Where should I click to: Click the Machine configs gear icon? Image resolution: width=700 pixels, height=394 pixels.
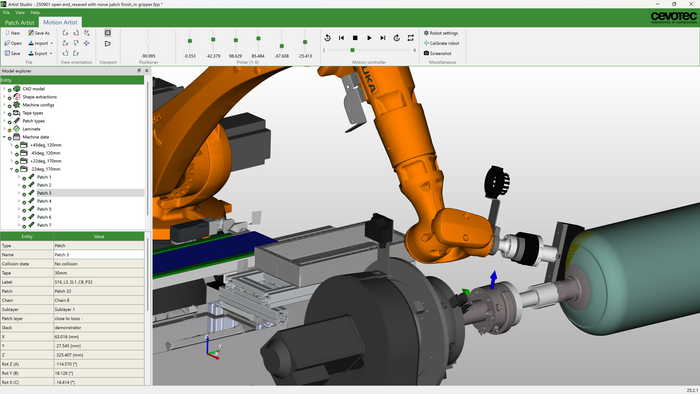17,105
